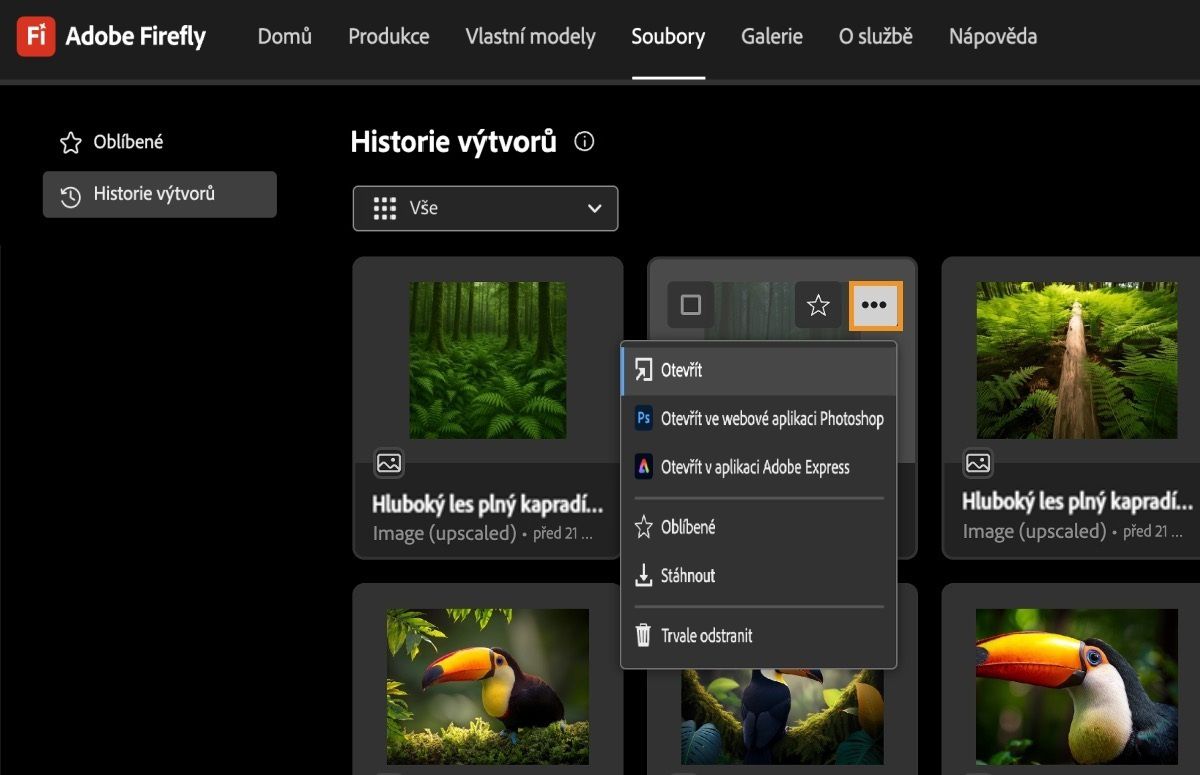Expand the Vše filter dropdown
Screen dimensions: 1200x775
[x=485, y=208]
